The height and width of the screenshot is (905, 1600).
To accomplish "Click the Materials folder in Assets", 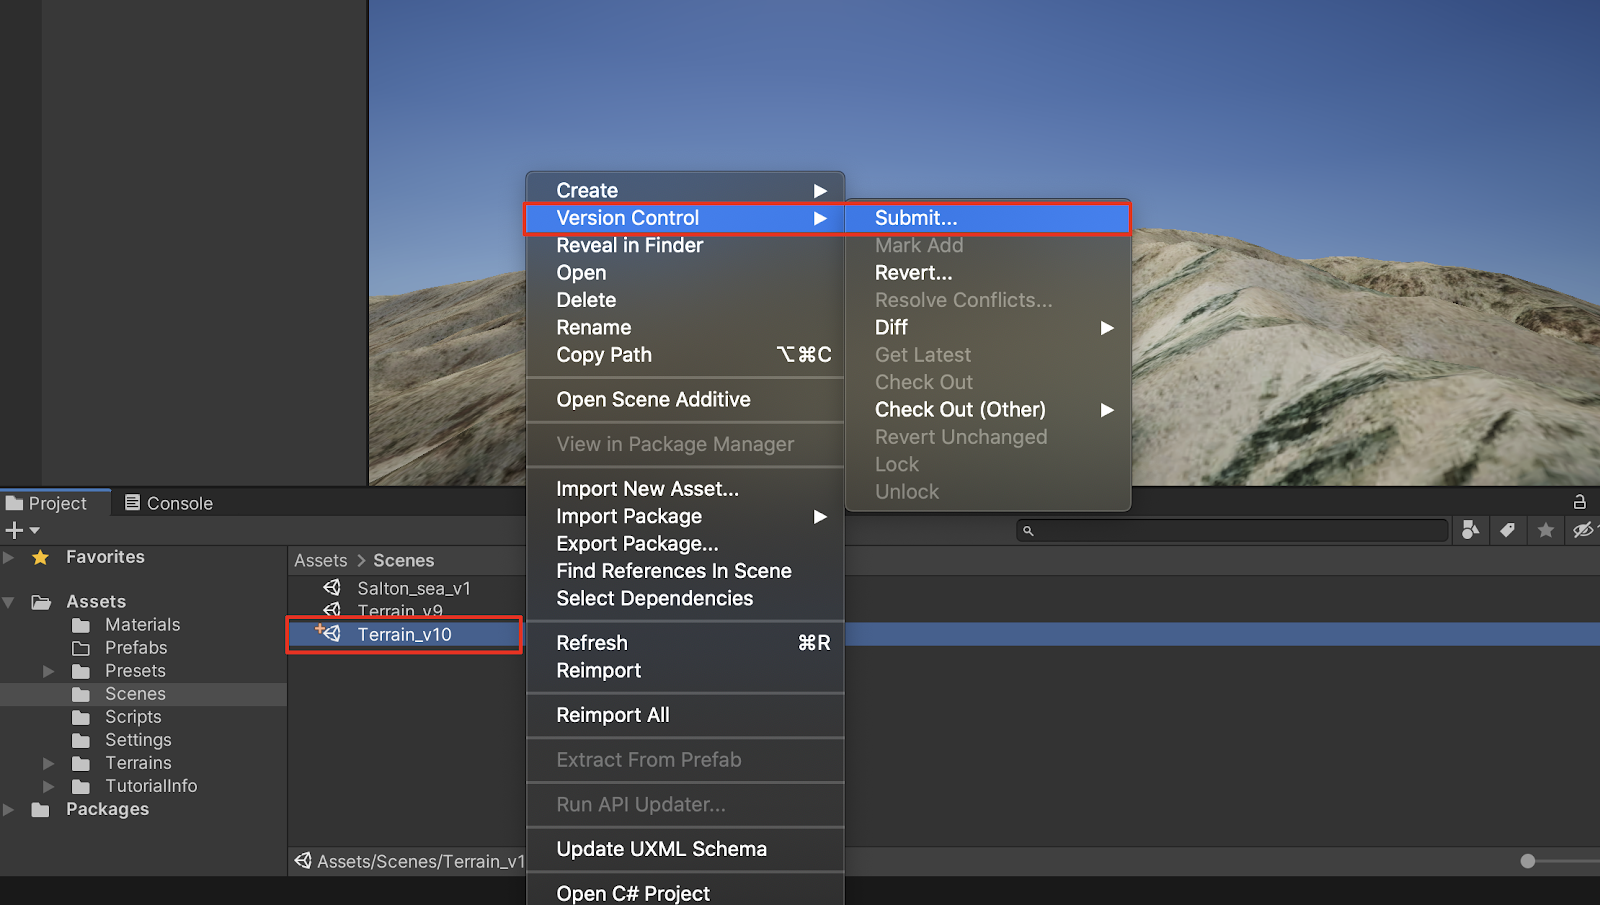I will tap(142, 625).
